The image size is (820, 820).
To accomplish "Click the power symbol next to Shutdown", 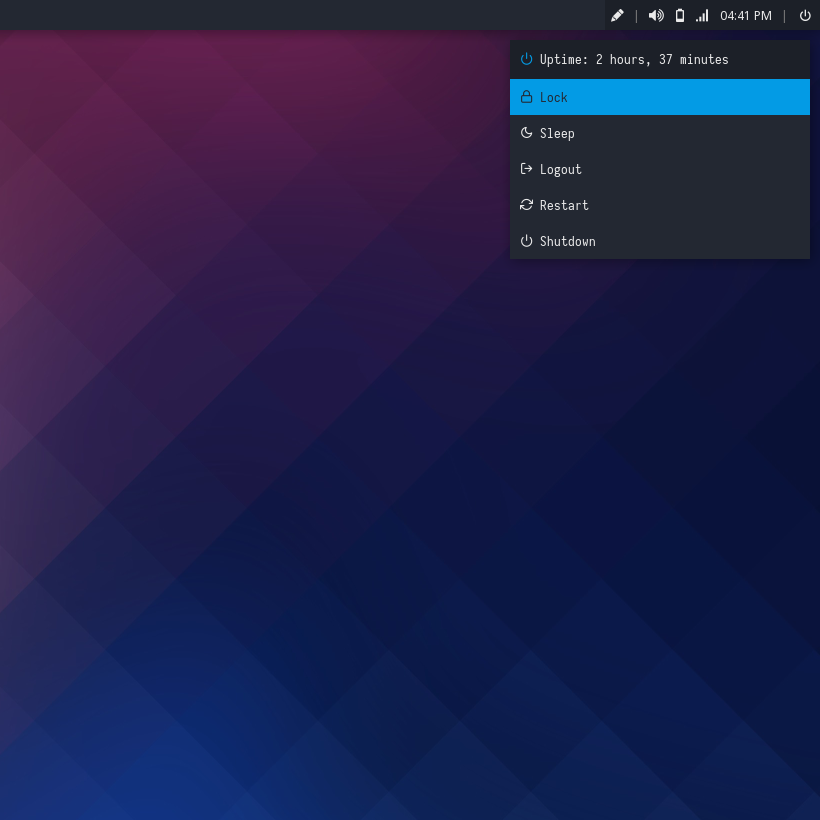I will (527, 241).
